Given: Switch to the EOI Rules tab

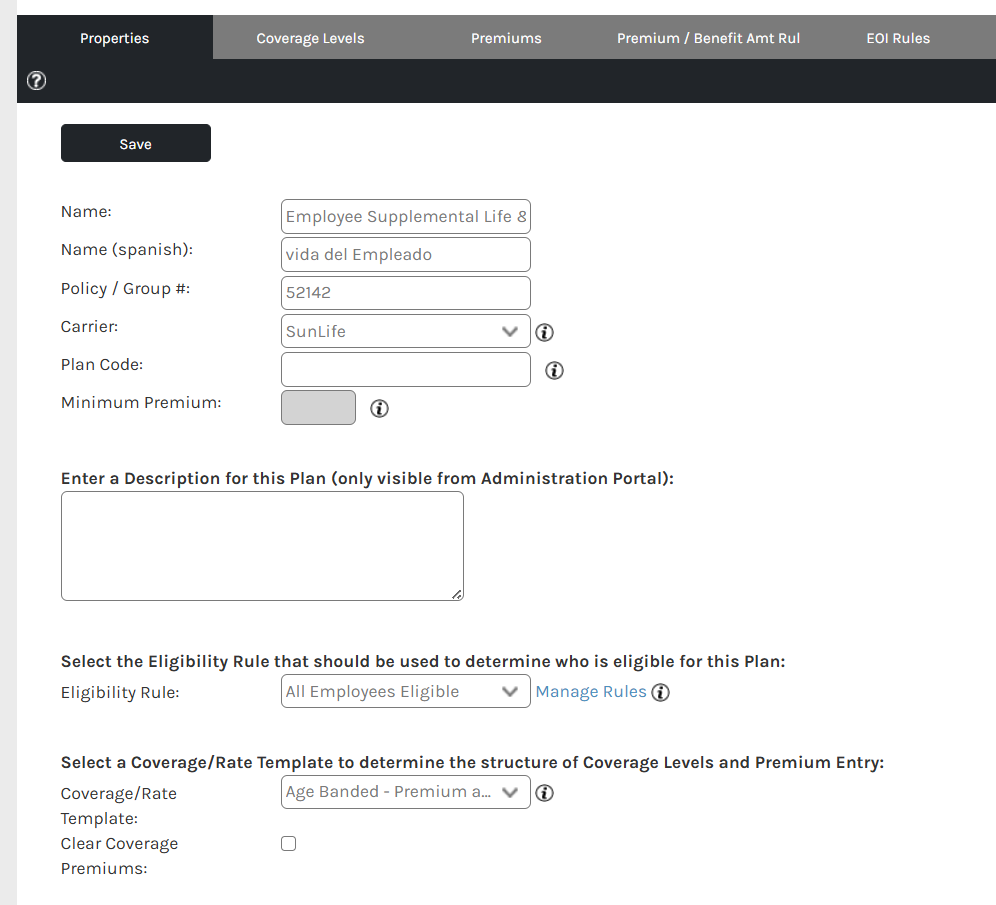Looking at the screenshot, I should click(x=898, y=37).
